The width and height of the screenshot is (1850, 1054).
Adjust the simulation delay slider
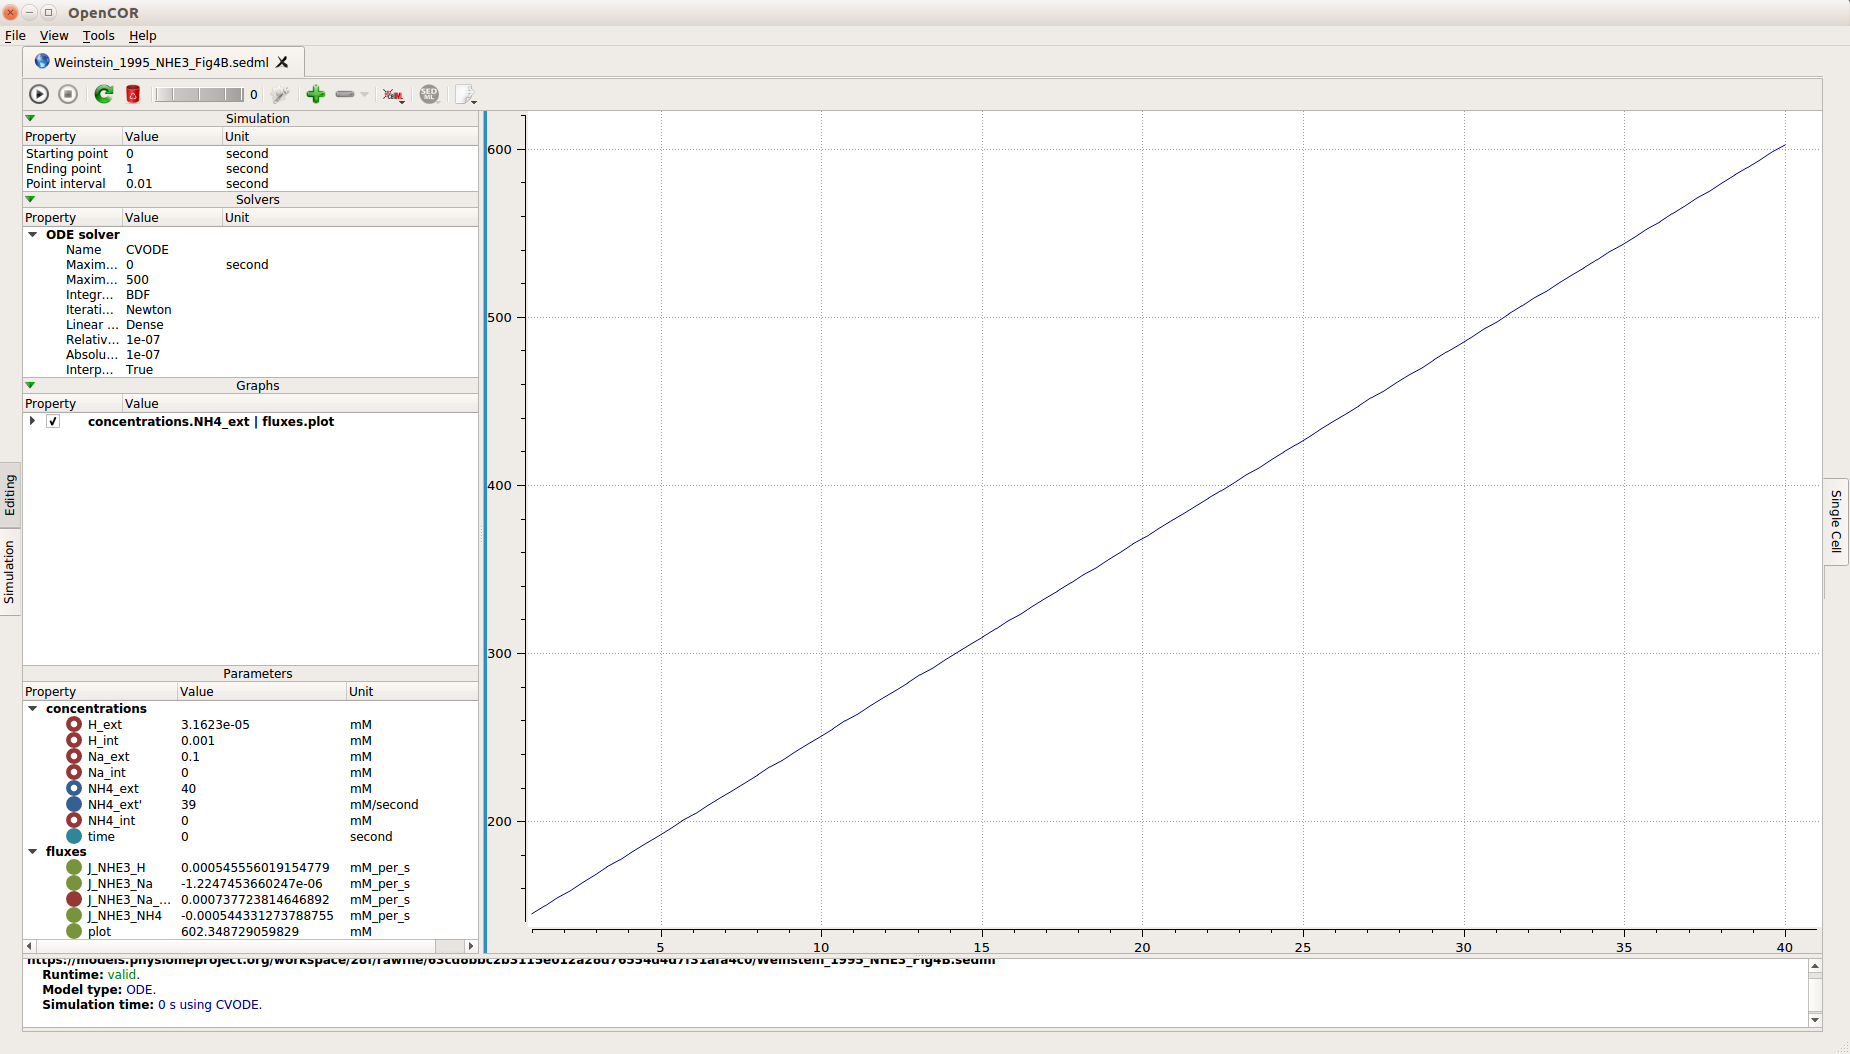pyautogui.click(x=199, y=94)
